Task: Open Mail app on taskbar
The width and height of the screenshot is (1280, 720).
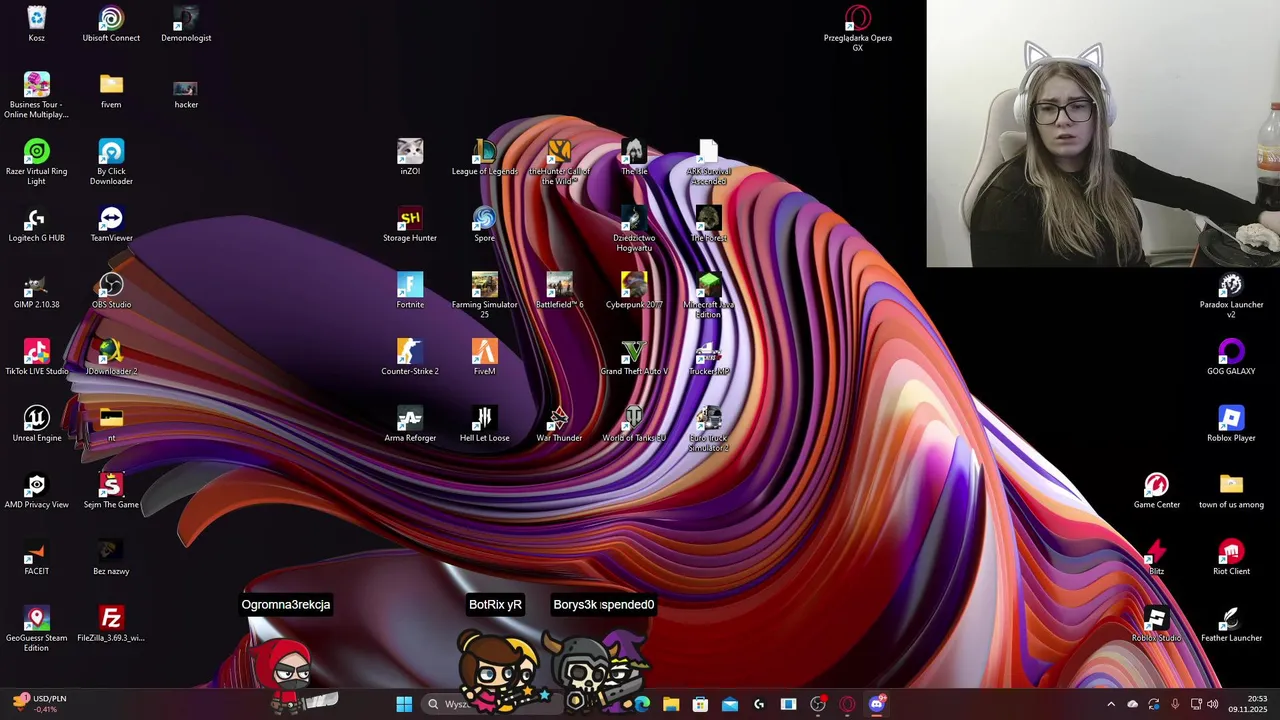Action: [x=730, y=704]
